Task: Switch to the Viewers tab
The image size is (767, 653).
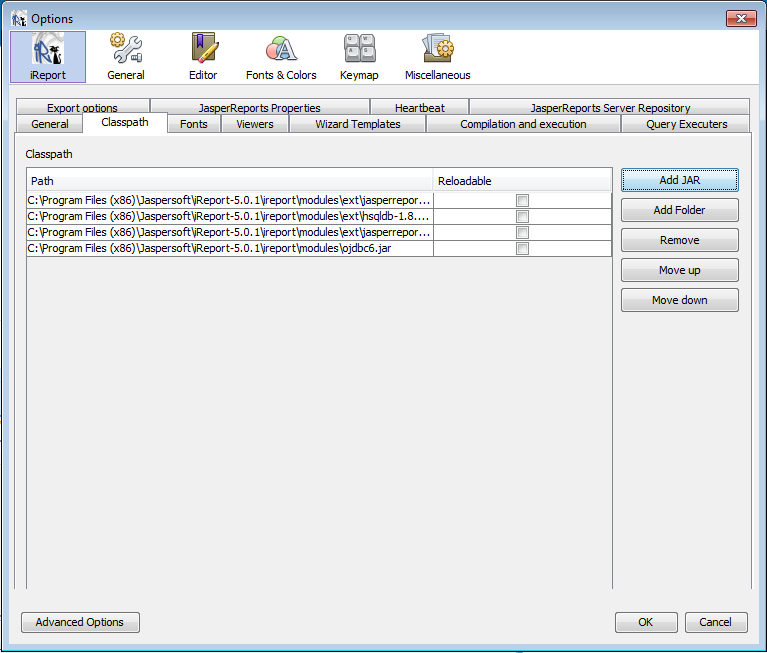Action: 255,124
